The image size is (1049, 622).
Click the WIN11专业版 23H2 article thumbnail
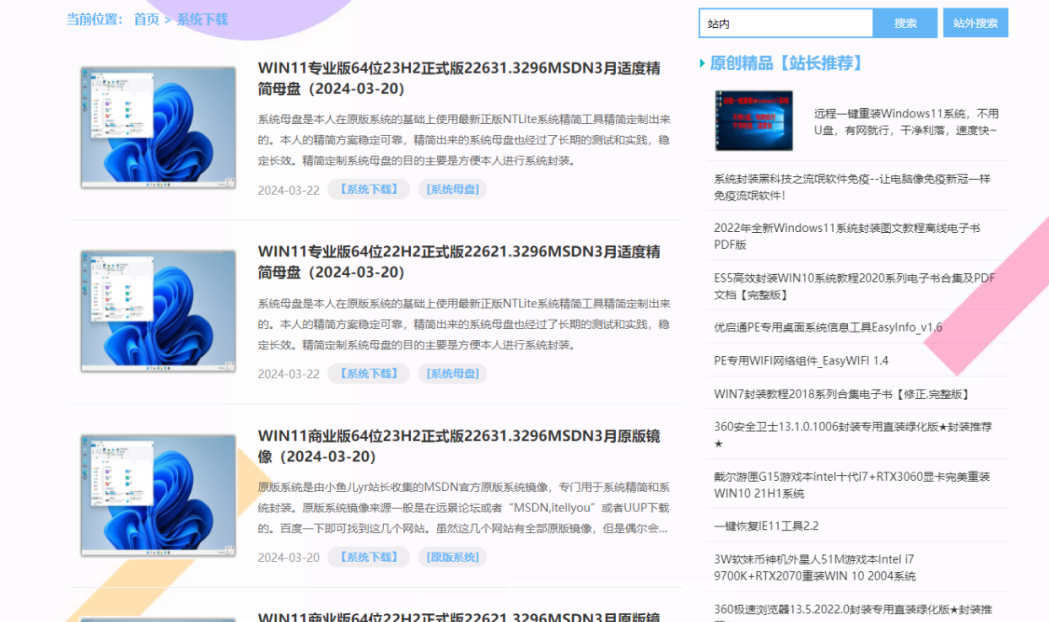(158, 127)
